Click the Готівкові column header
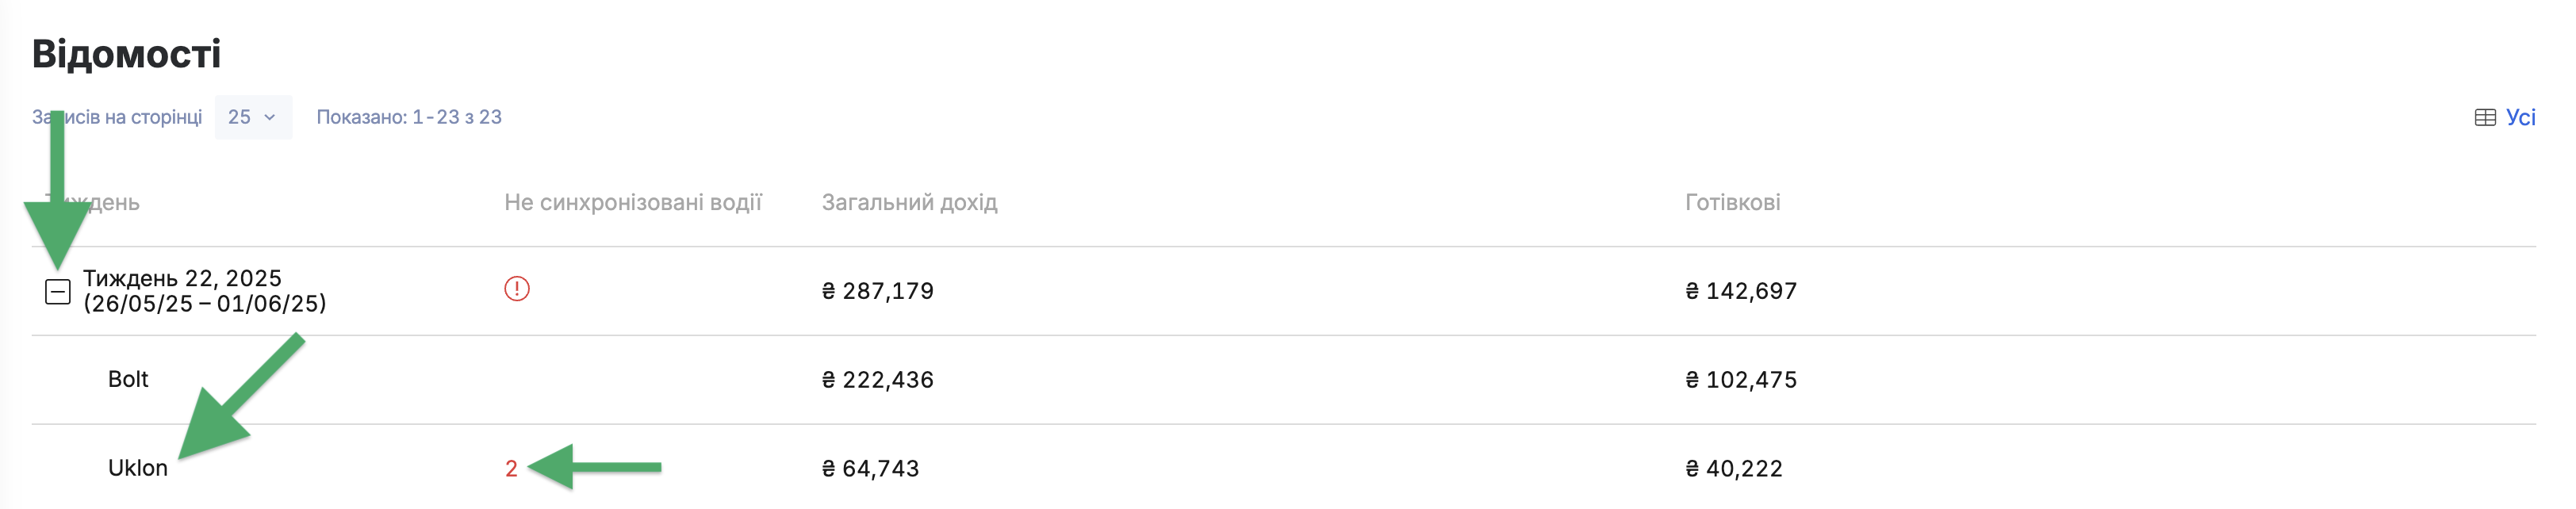 tap(1732, 202)
